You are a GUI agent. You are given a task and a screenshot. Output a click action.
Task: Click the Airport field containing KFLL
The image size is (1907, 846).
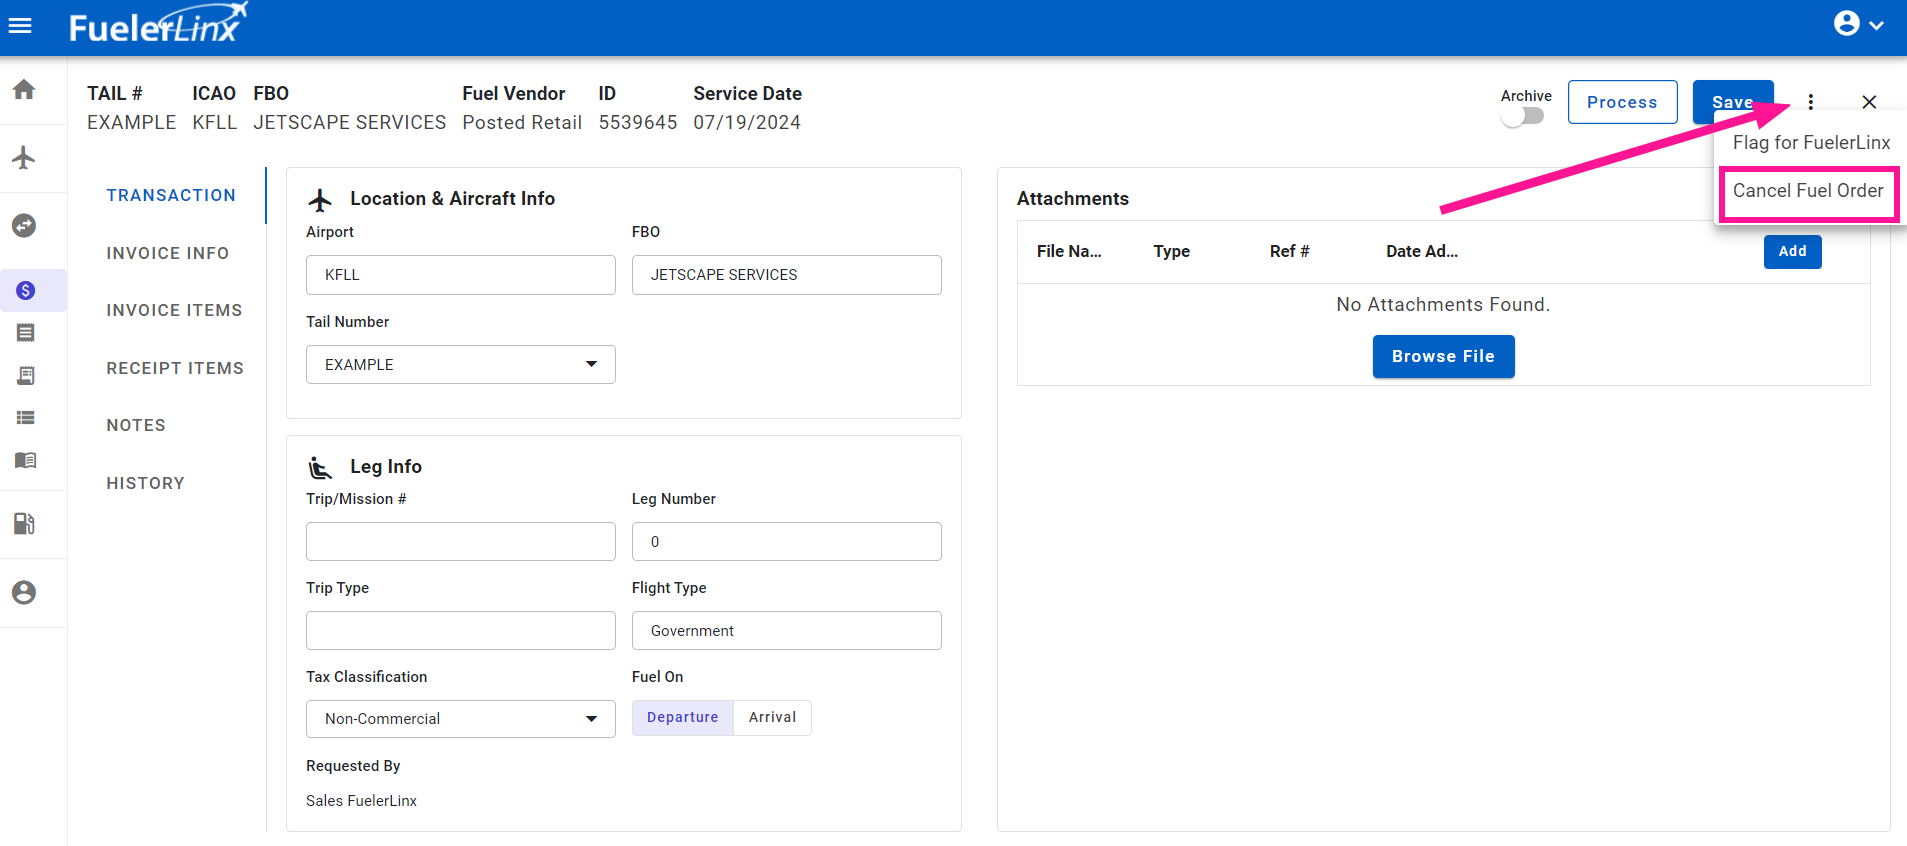(461, 275)
